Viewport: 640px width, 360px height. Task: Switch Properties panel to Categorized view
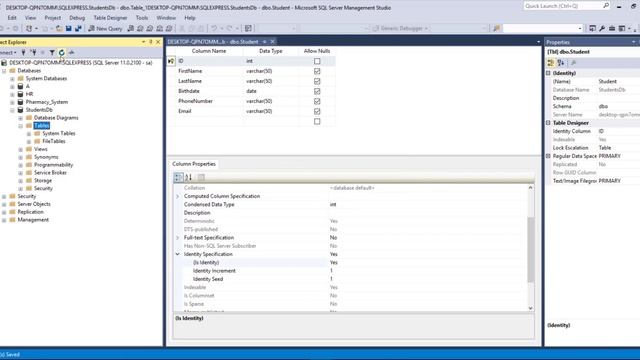tap(551, 63)
